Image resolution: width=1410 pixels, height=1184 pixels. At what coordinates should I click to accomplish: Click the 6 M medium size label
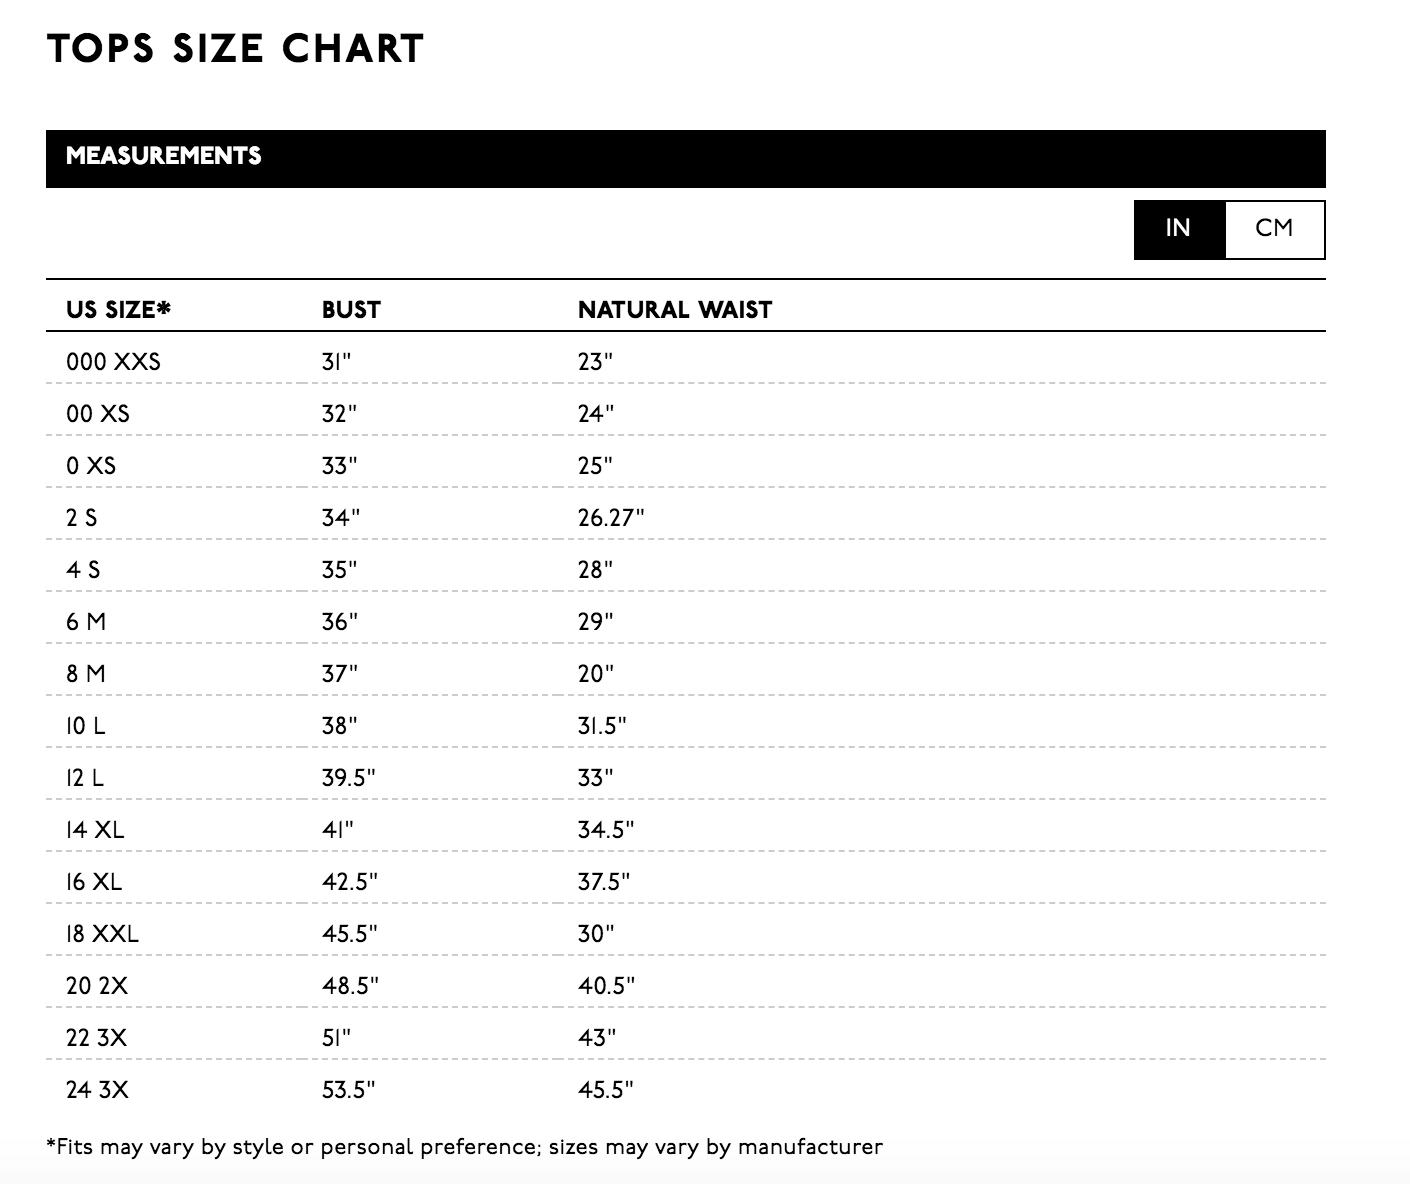[91, 621]
